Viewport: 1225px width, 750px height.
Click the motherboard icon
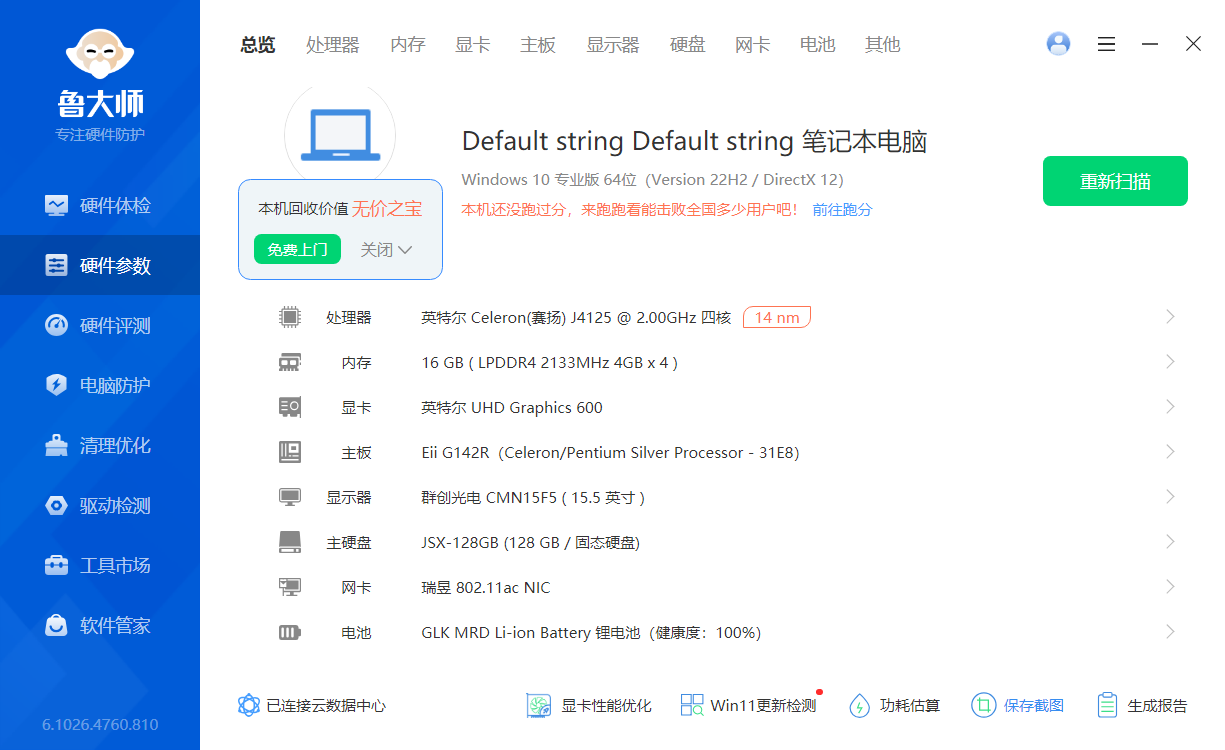click(289, 452)
